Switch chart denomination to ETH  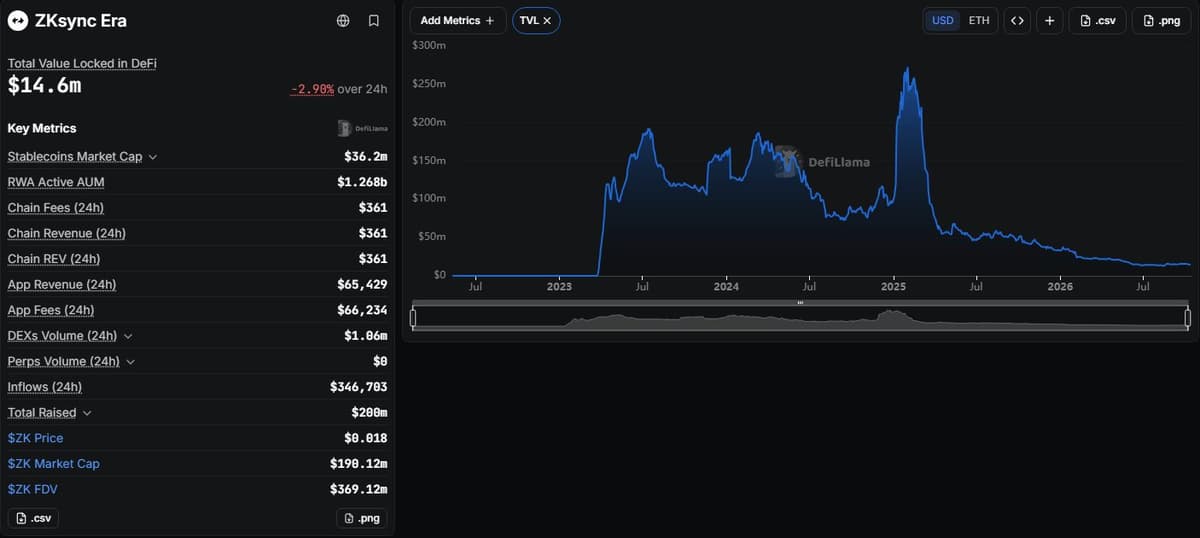tap(979, 20)
